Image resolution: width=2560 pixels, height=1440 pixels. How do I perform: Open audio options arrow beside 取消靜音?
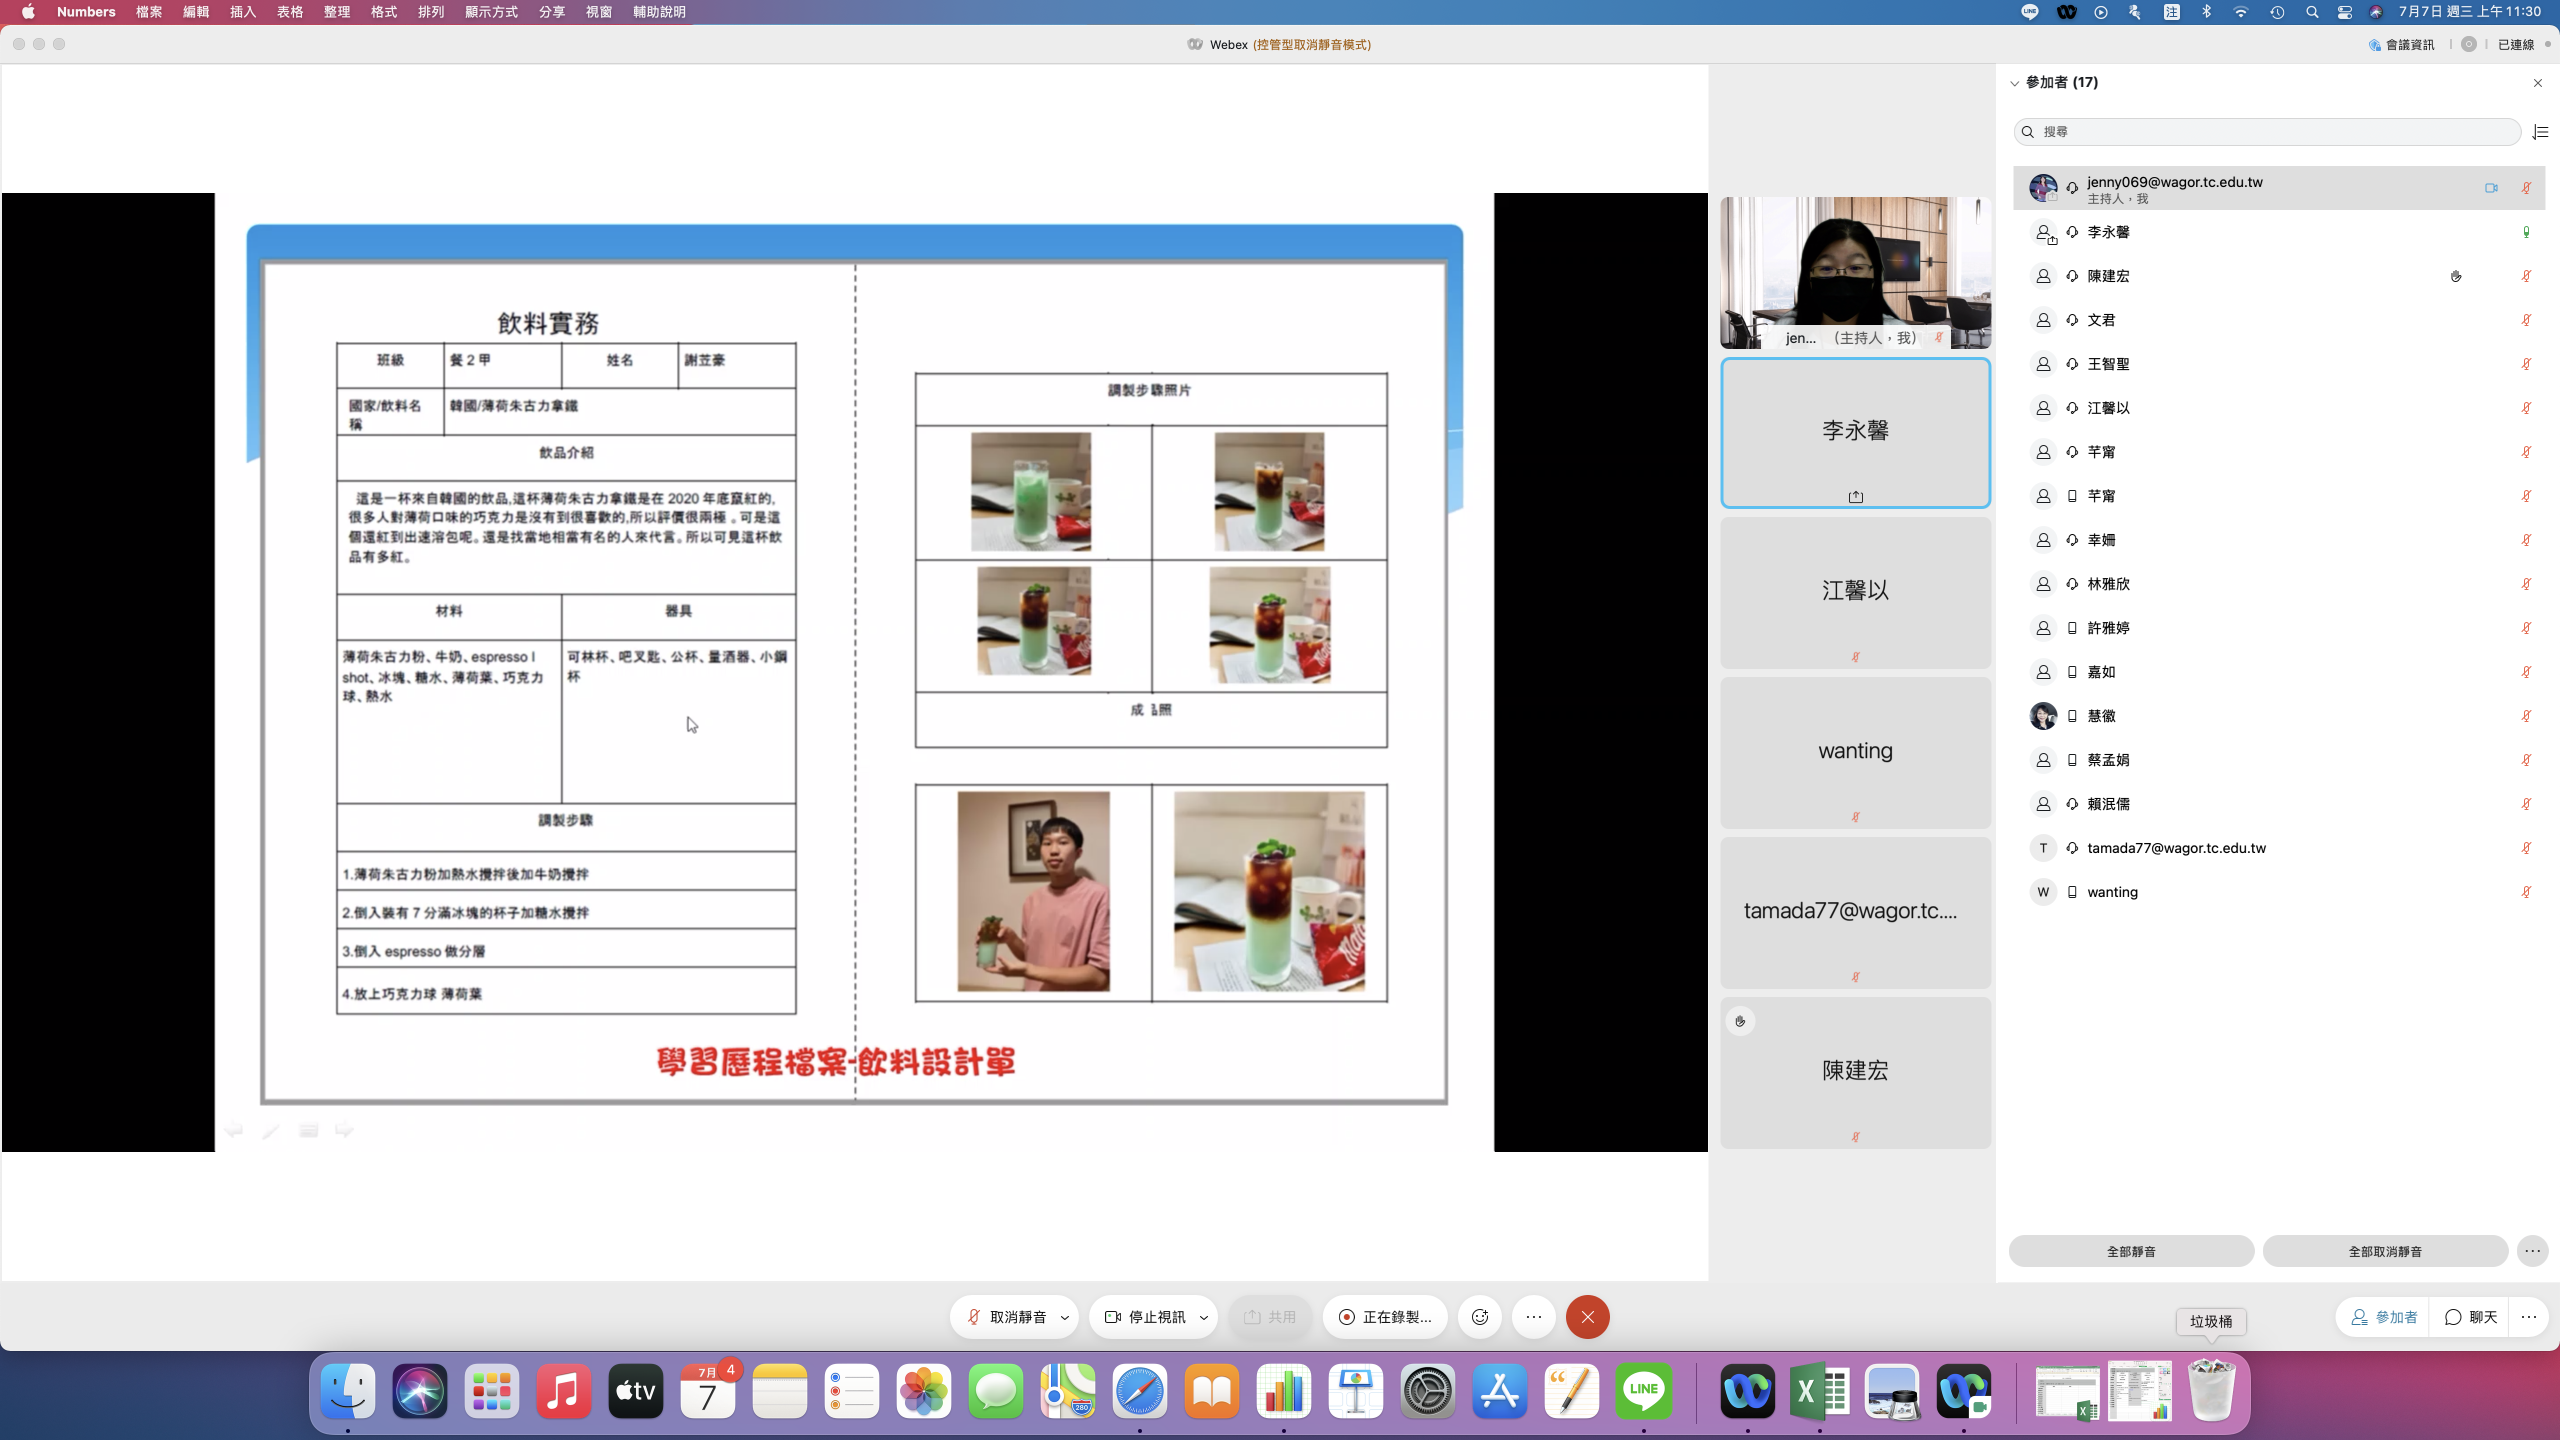pyautogui.click(x=1065, y=1317)
